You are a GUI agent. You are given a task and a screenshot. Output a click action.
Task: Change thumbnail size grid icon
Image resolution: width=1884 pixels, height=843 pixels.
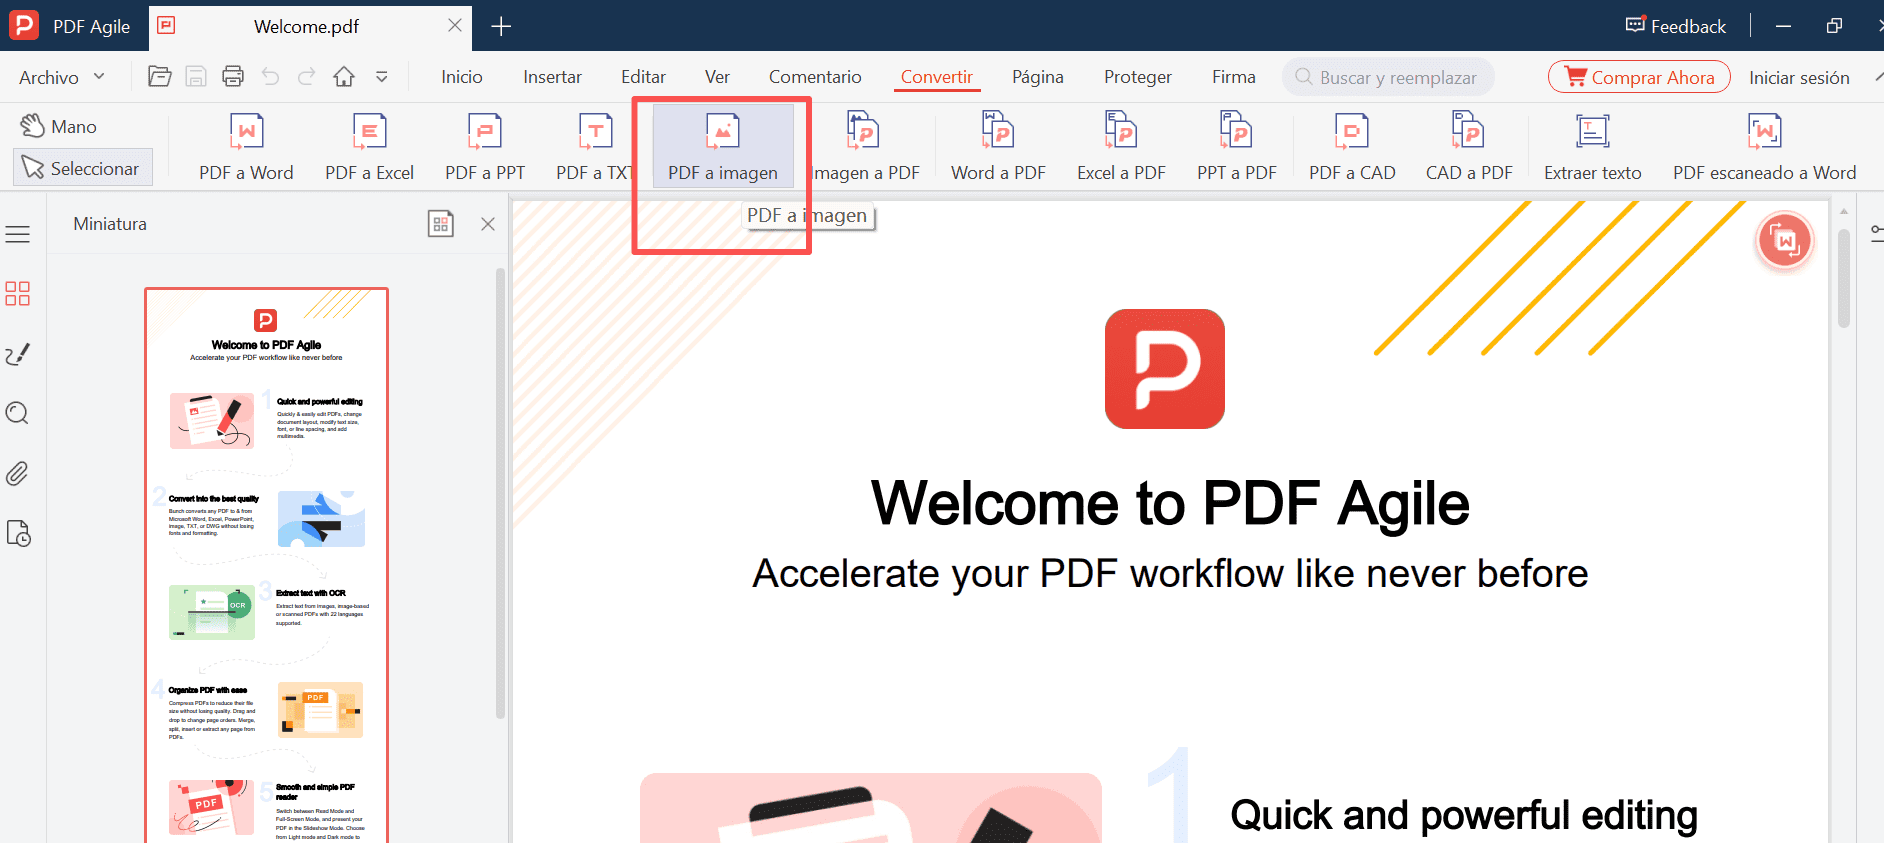point(441,224)
